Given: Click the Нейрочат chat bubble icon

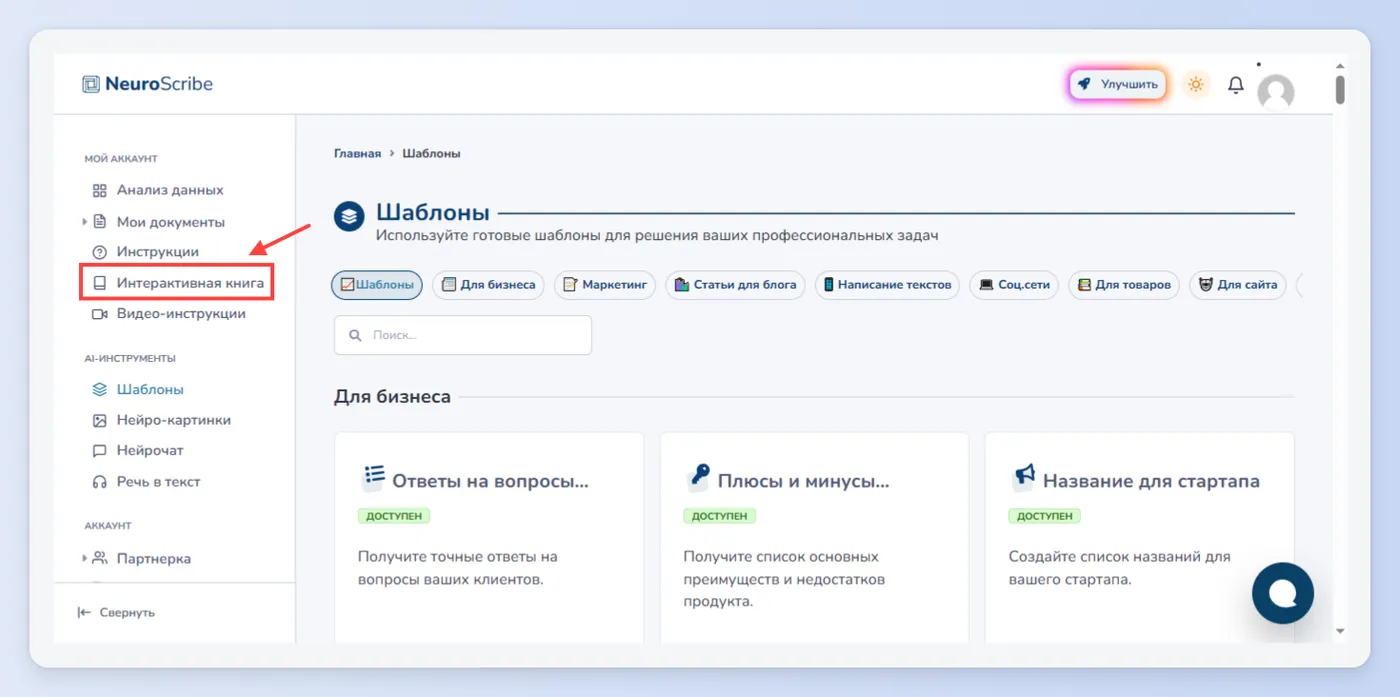Looking at the screenshot, I should pyautogui.click(x=99, y=451).
